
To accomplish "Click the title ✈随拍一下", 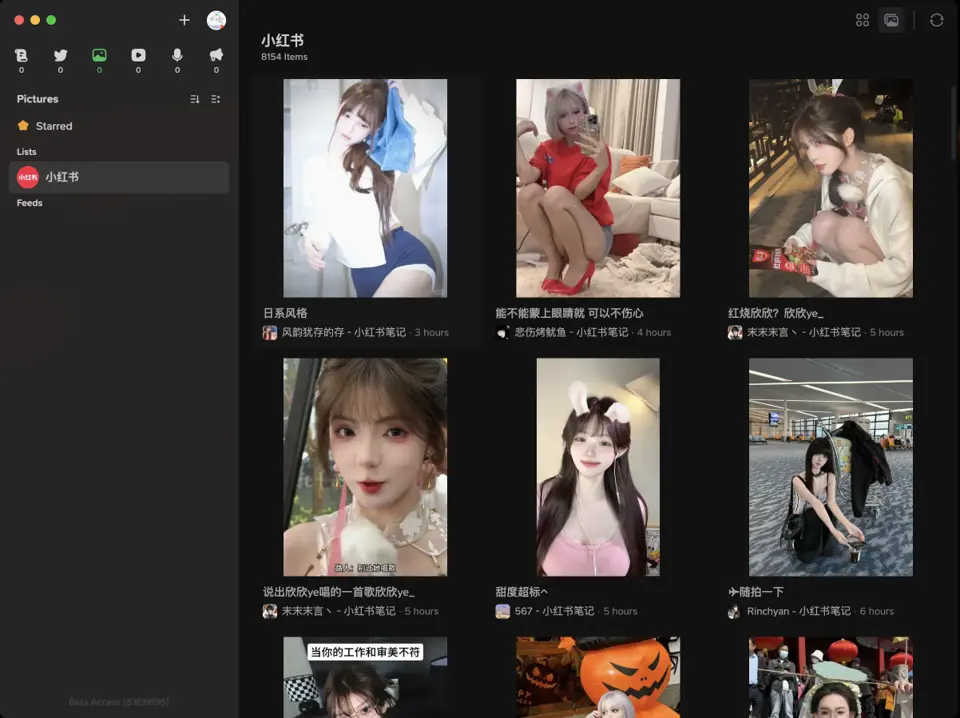I will click(756, 592).
